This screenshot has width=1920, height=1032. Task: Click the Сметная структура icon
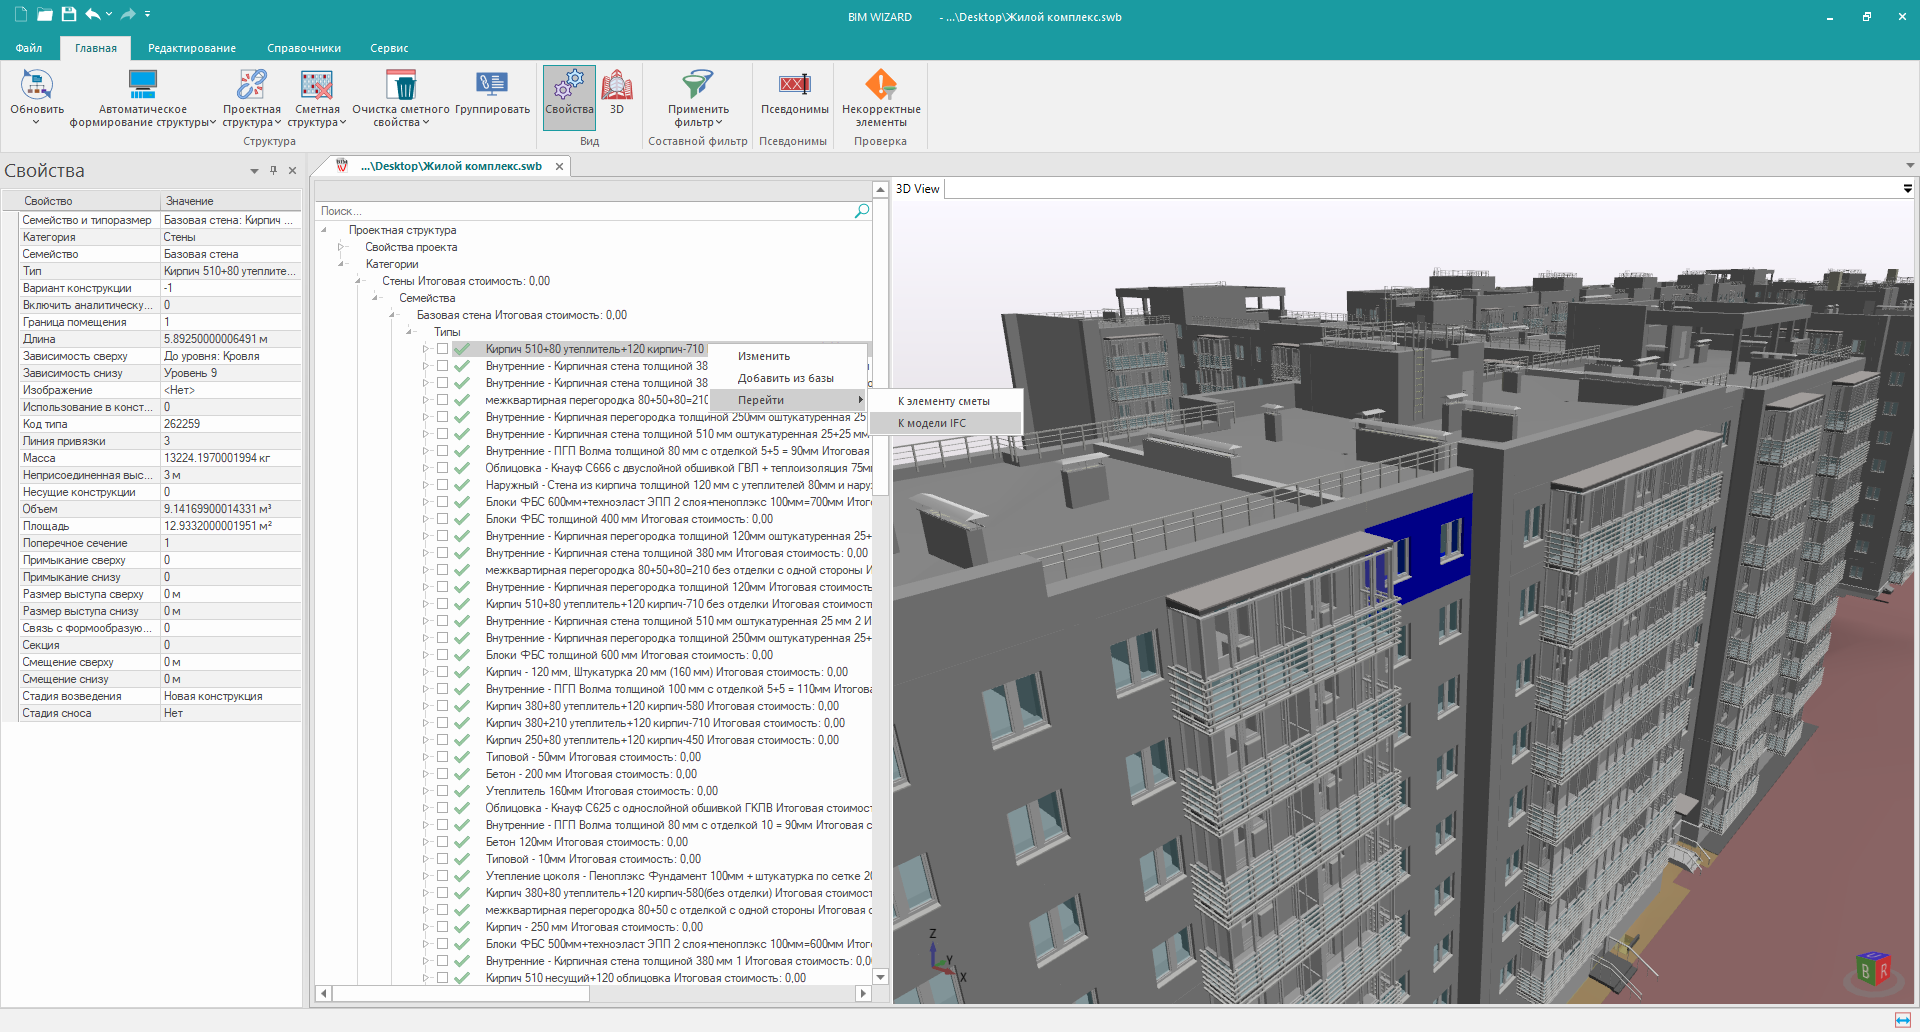pyautogui.click(x=316, y=84)
